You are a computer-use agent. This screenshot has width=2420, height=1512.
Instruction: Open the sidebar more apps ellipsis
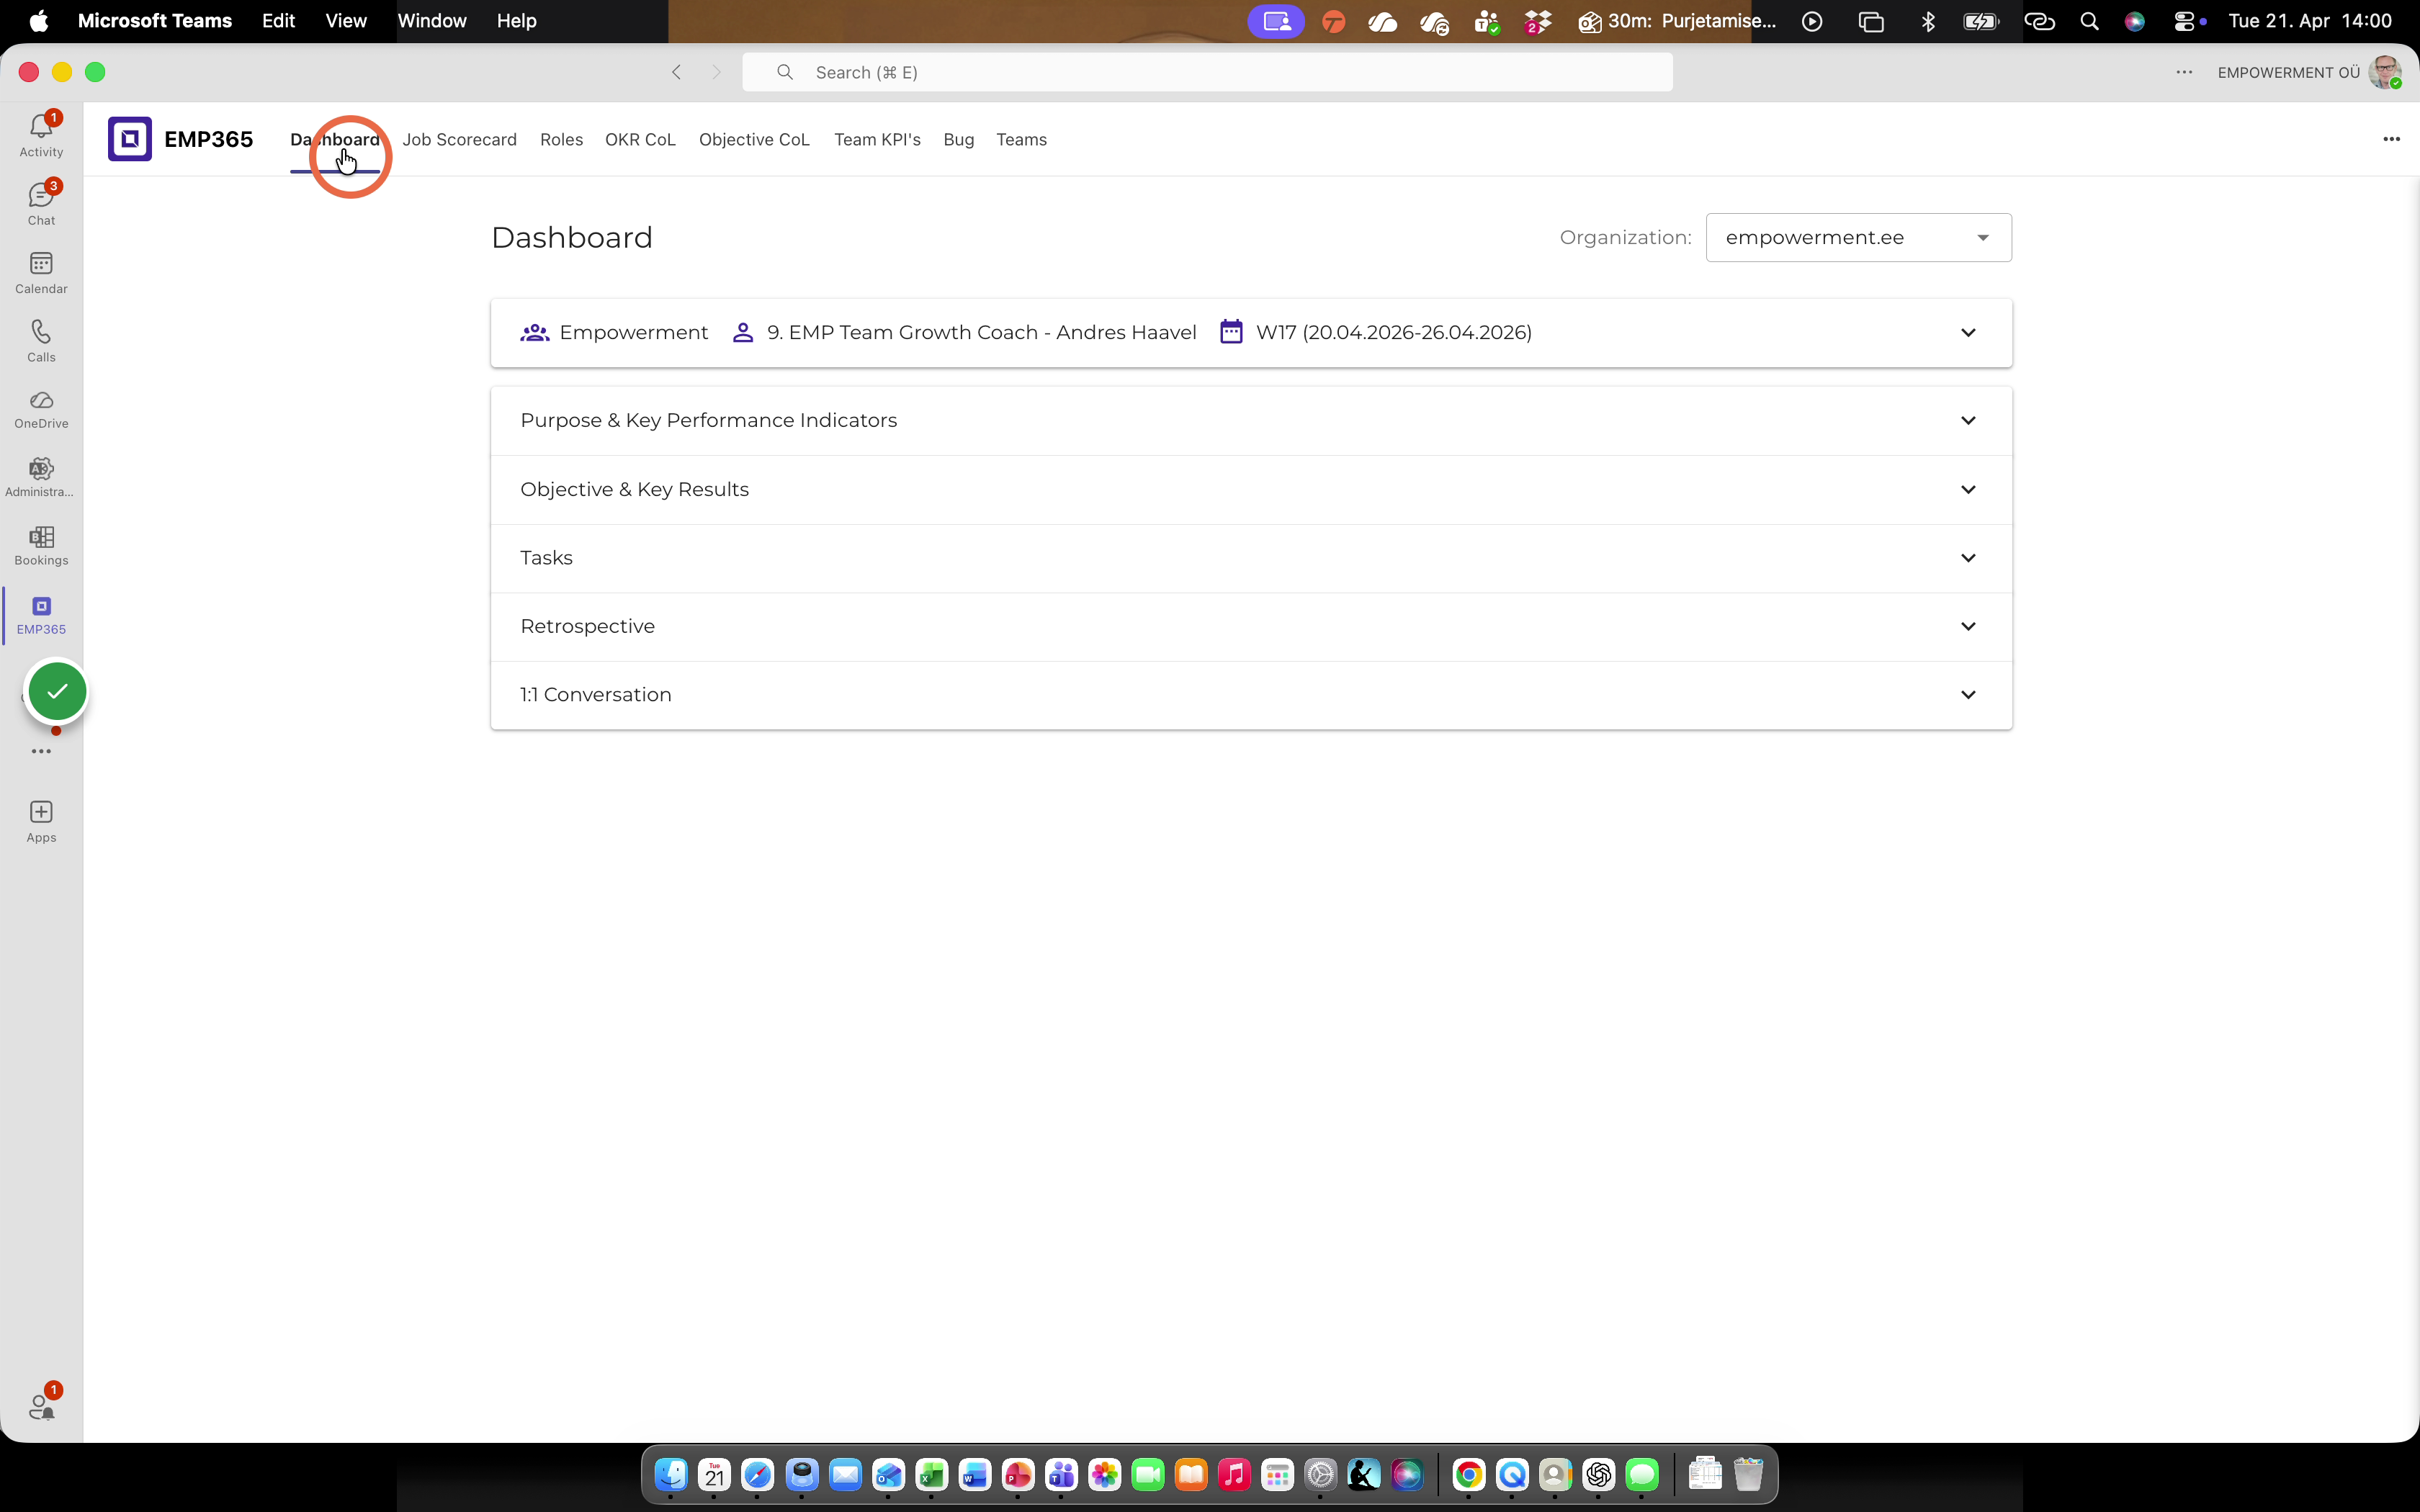click(x=41, y=751)
